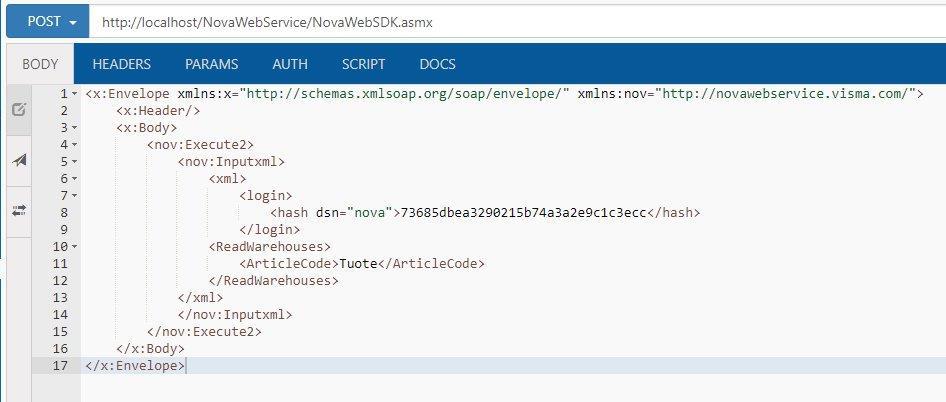The width and height of the screenshot is (946, 402).
Task: Click the closing /xml tag on line 13
Action: 200,298
